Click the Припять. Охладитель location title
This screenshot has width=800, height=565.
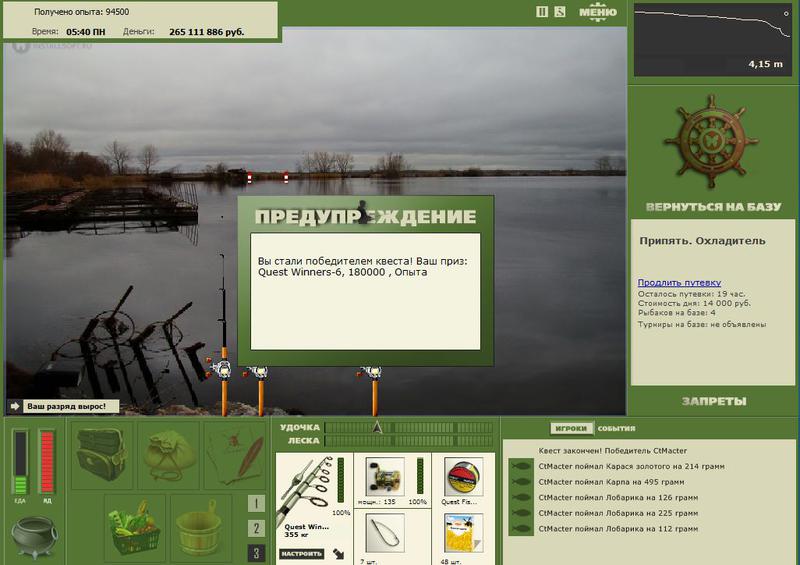point(703,241)
